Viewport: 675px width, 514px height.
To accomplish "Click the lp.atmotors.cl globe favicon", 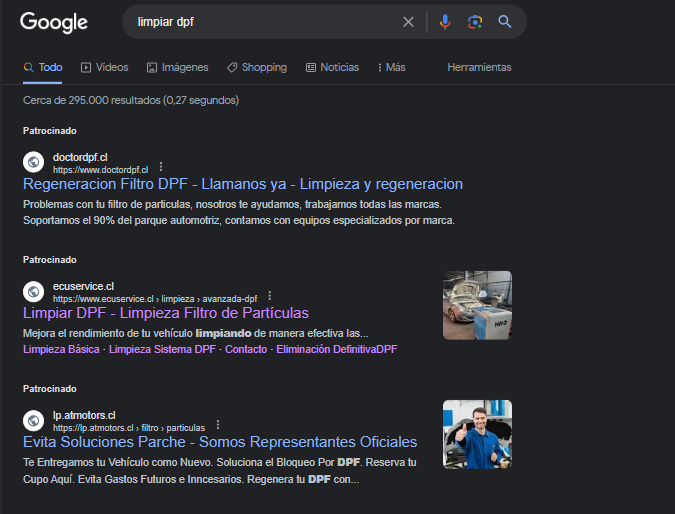I will (x=34, y=421).
